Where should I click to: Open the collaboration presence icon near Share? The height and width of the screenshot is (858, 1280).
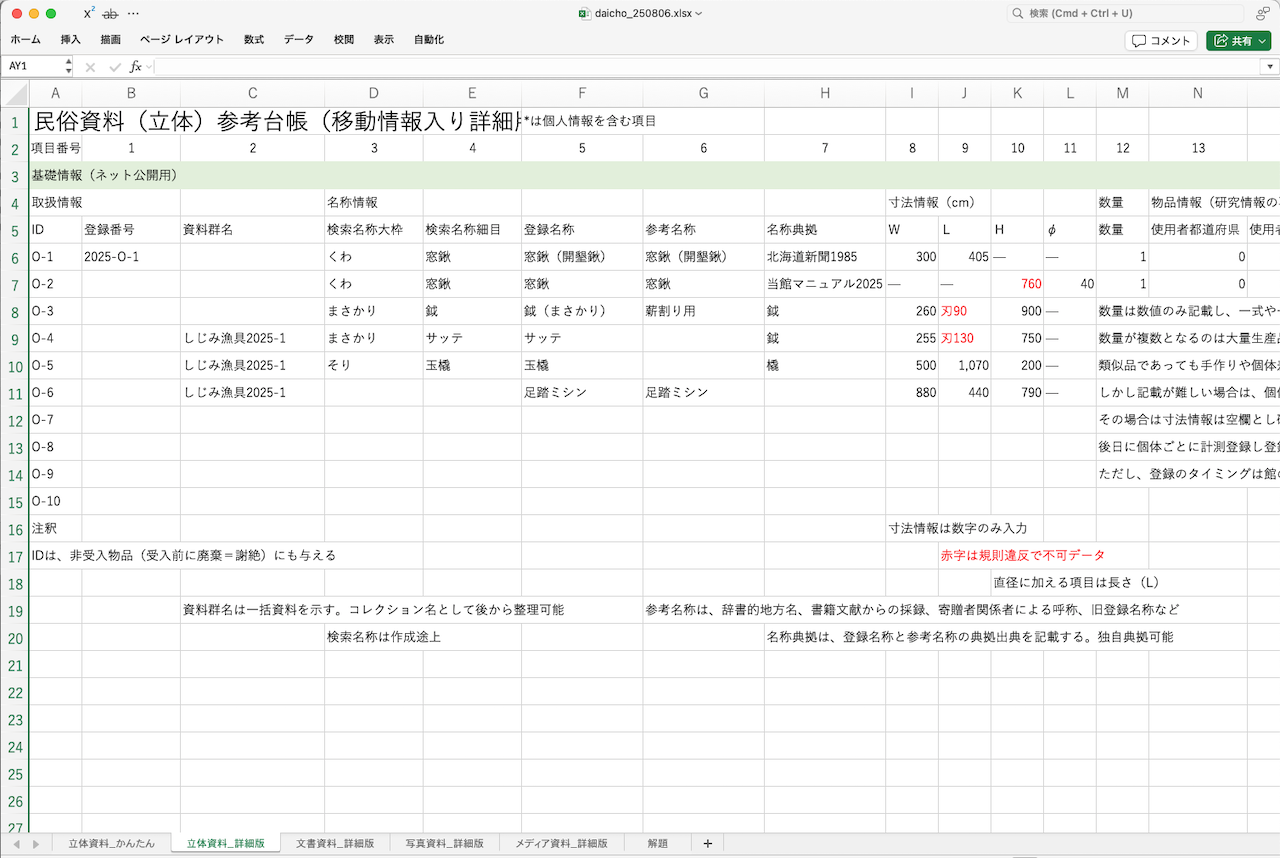1262,14
